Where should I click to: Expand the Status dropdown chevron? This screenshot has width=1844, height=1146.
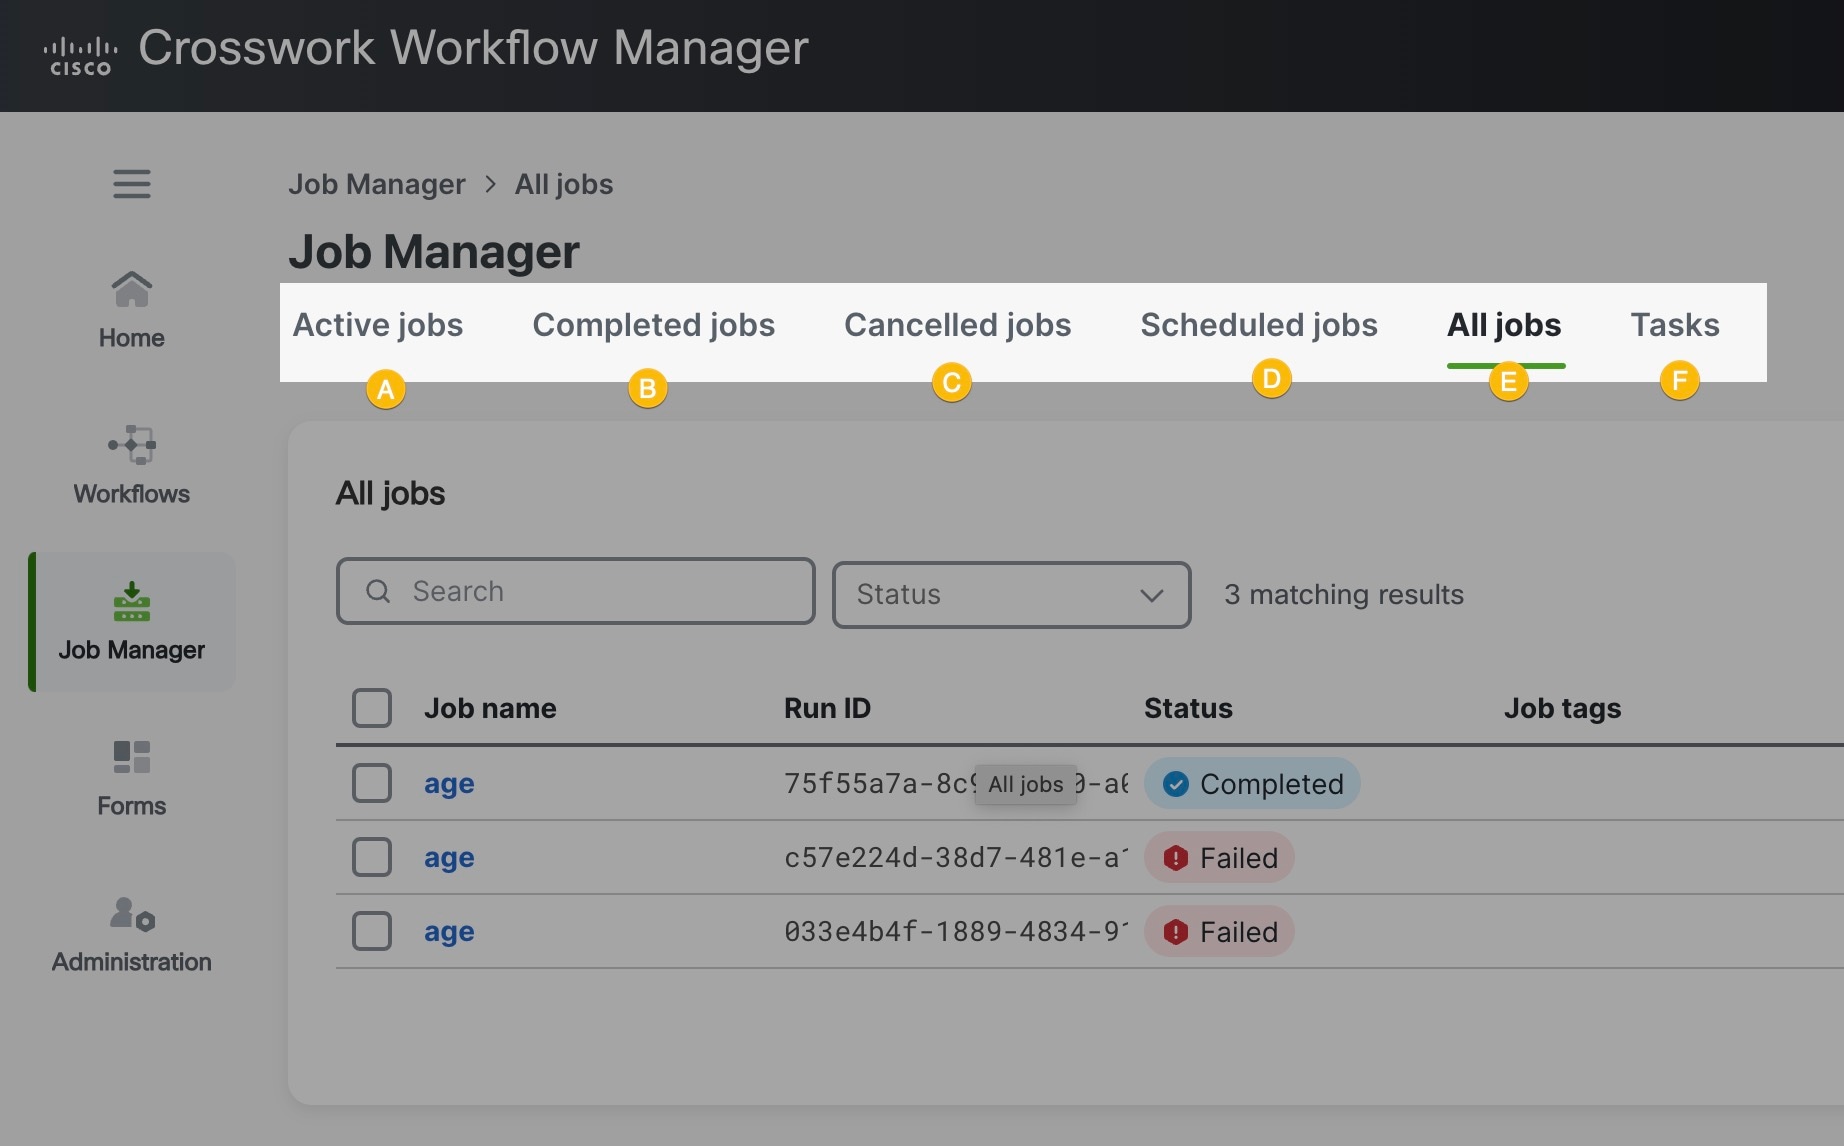click(x=1150, y=595)
